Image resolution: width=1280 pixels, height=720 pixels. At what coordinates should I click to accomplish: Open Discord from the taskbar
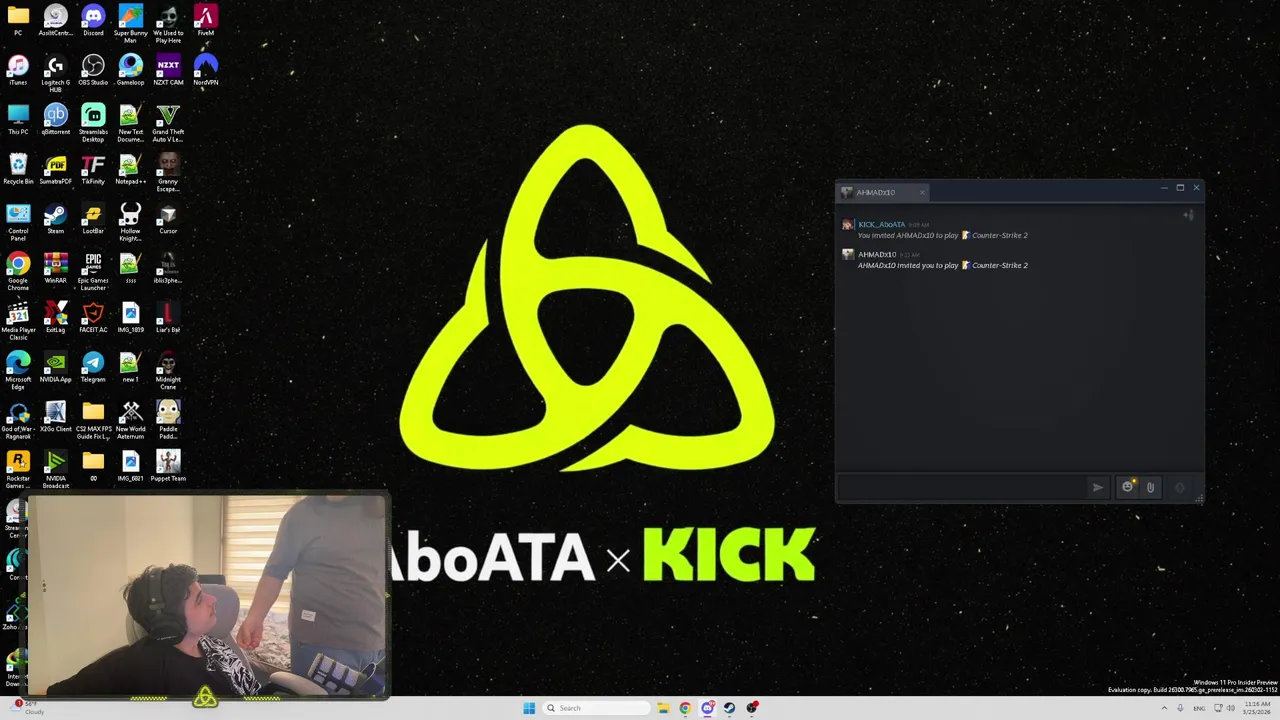[x=707, y=708]
